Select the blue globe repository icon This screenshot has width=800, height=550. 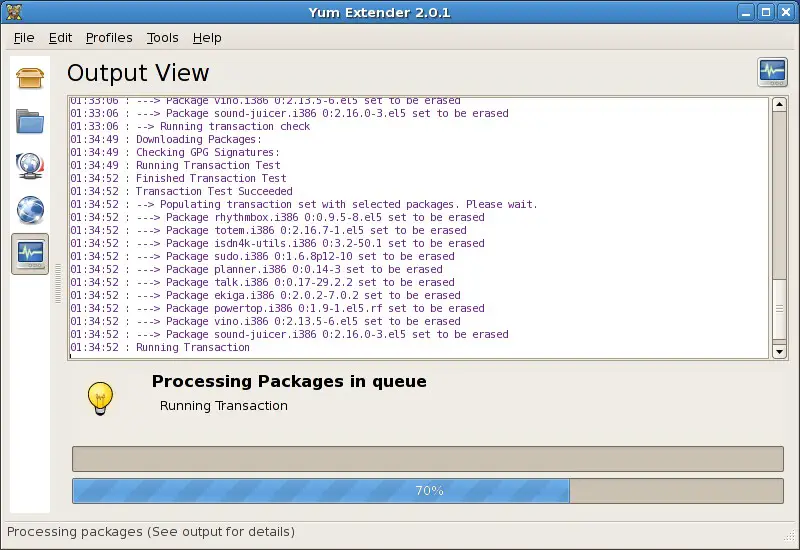point(30,210)
